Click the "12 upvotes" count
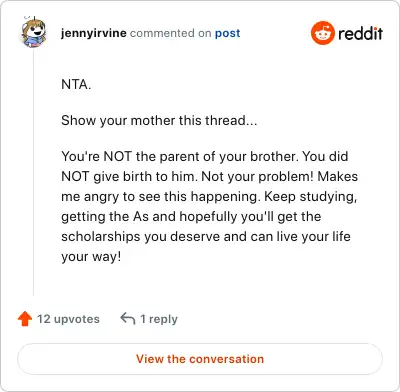 [x=68, y=319]
